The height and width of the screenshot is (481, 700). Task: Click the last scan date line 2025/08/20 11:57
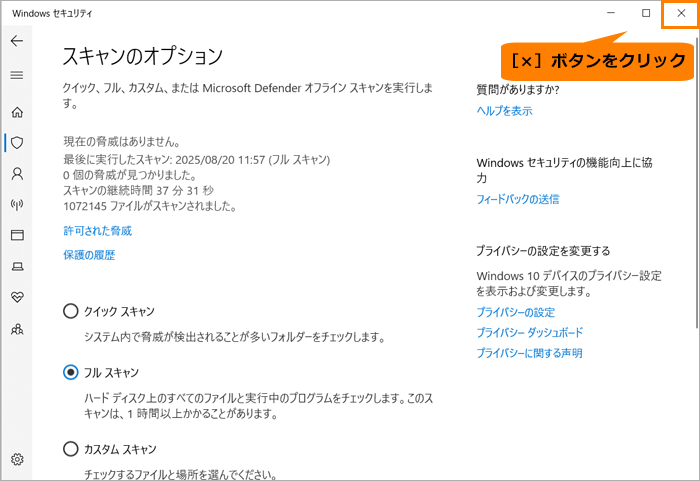196,159
